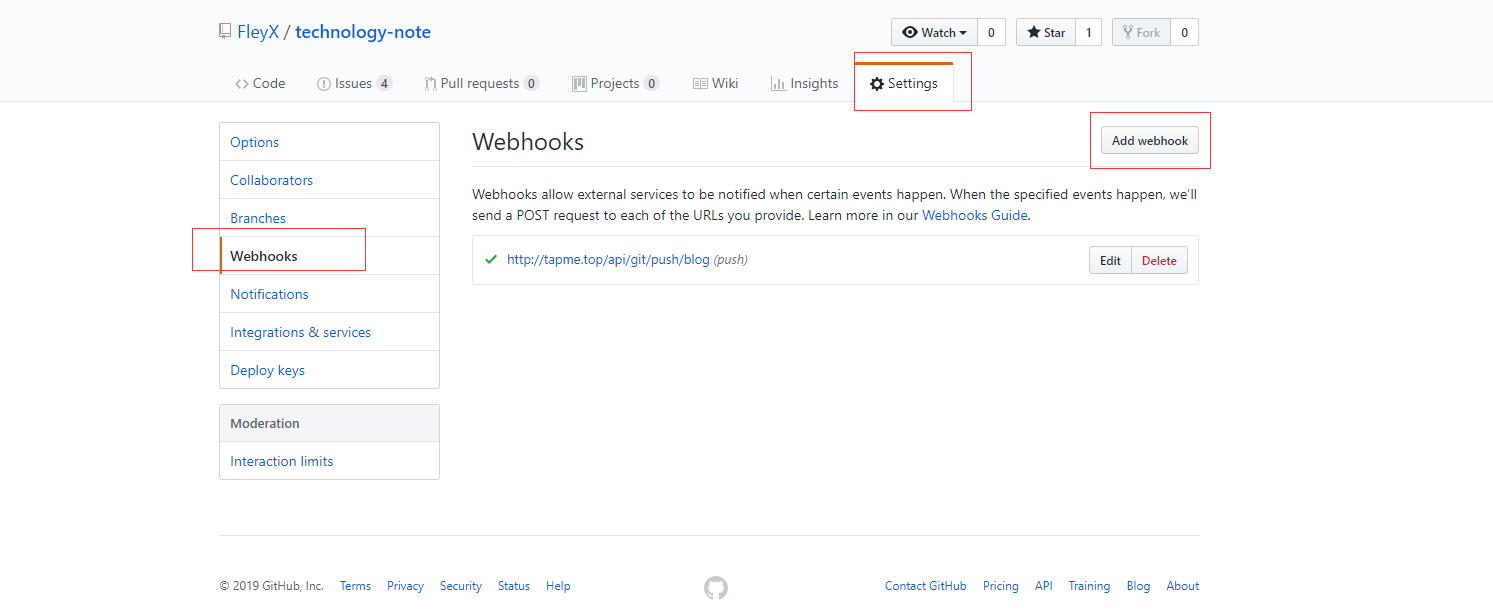Image resolution: width=1493 pixels, height=613 pixels.
Task: Open the tapme.top/api/git/push/blog webhook link
Action: [x=608, y=260]
